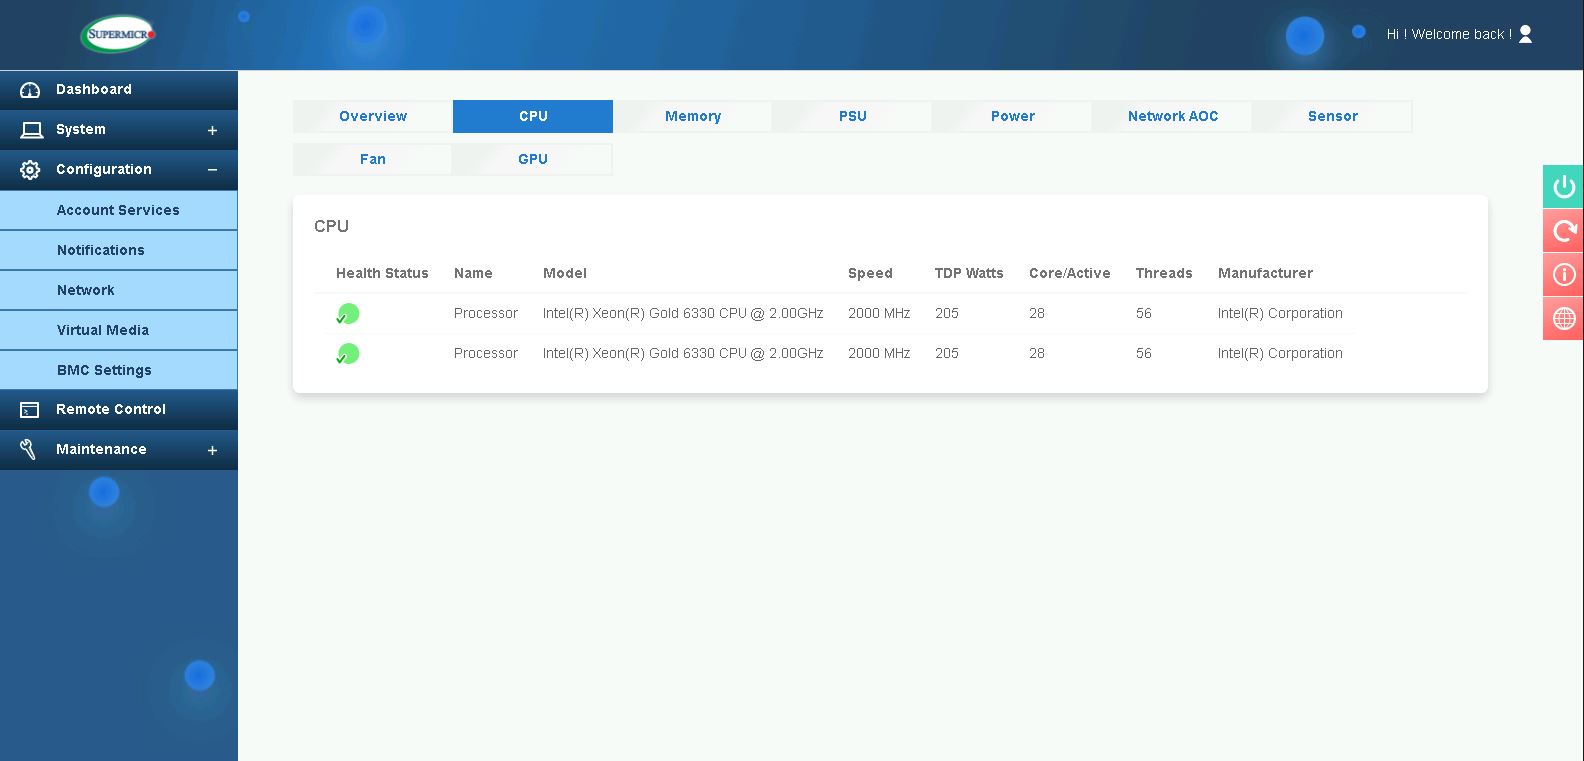Open the information circle button
This screenshot has height=761, width=1584.
[x=1564, y=275]
